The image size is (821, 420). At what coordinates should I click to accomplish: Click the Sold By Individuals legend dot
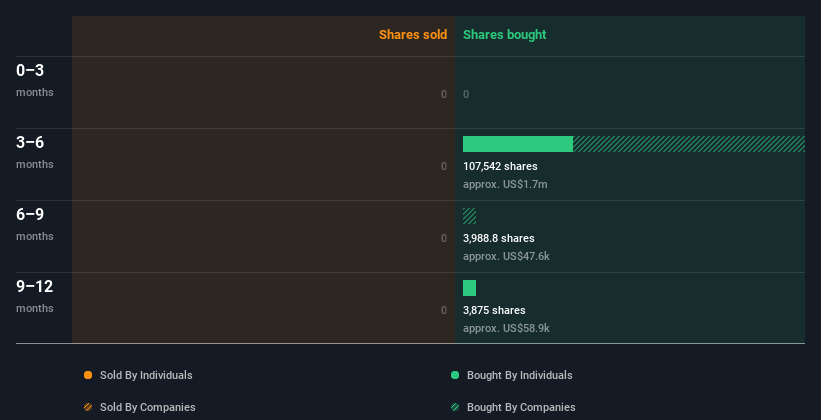pyautogui.click(x=88, y=375)
